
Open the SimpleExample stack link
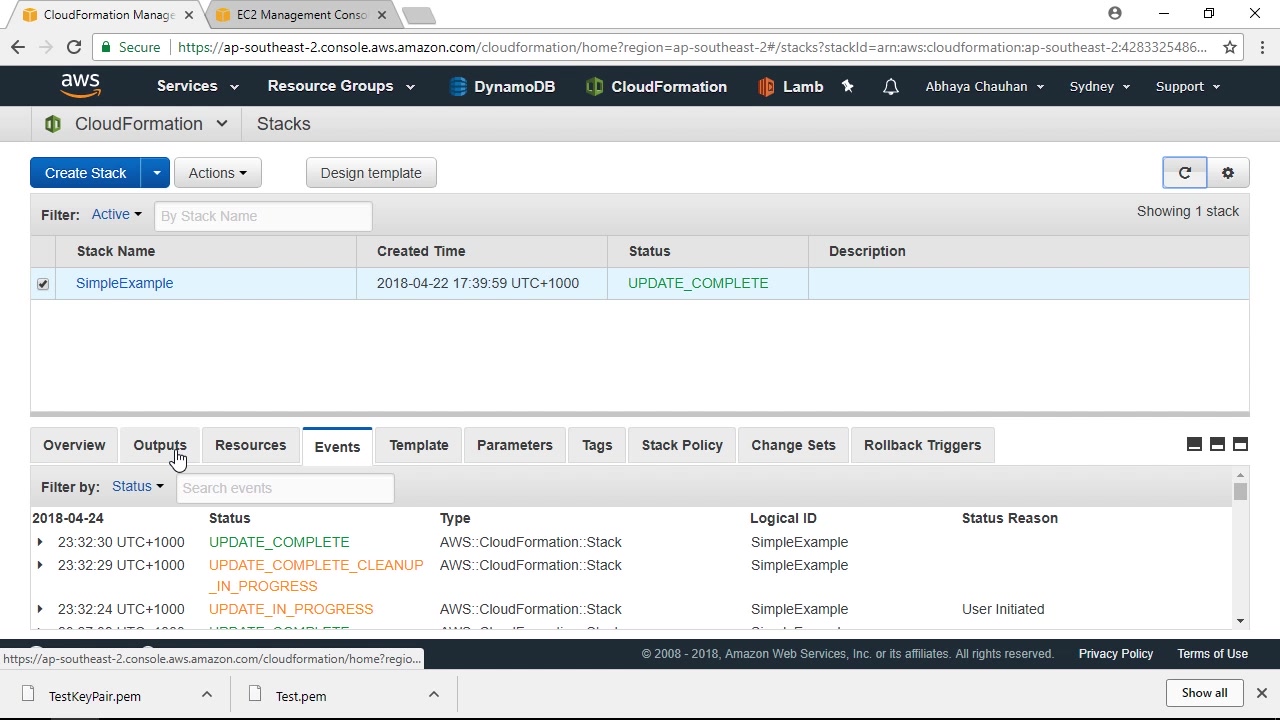[125, 283]
